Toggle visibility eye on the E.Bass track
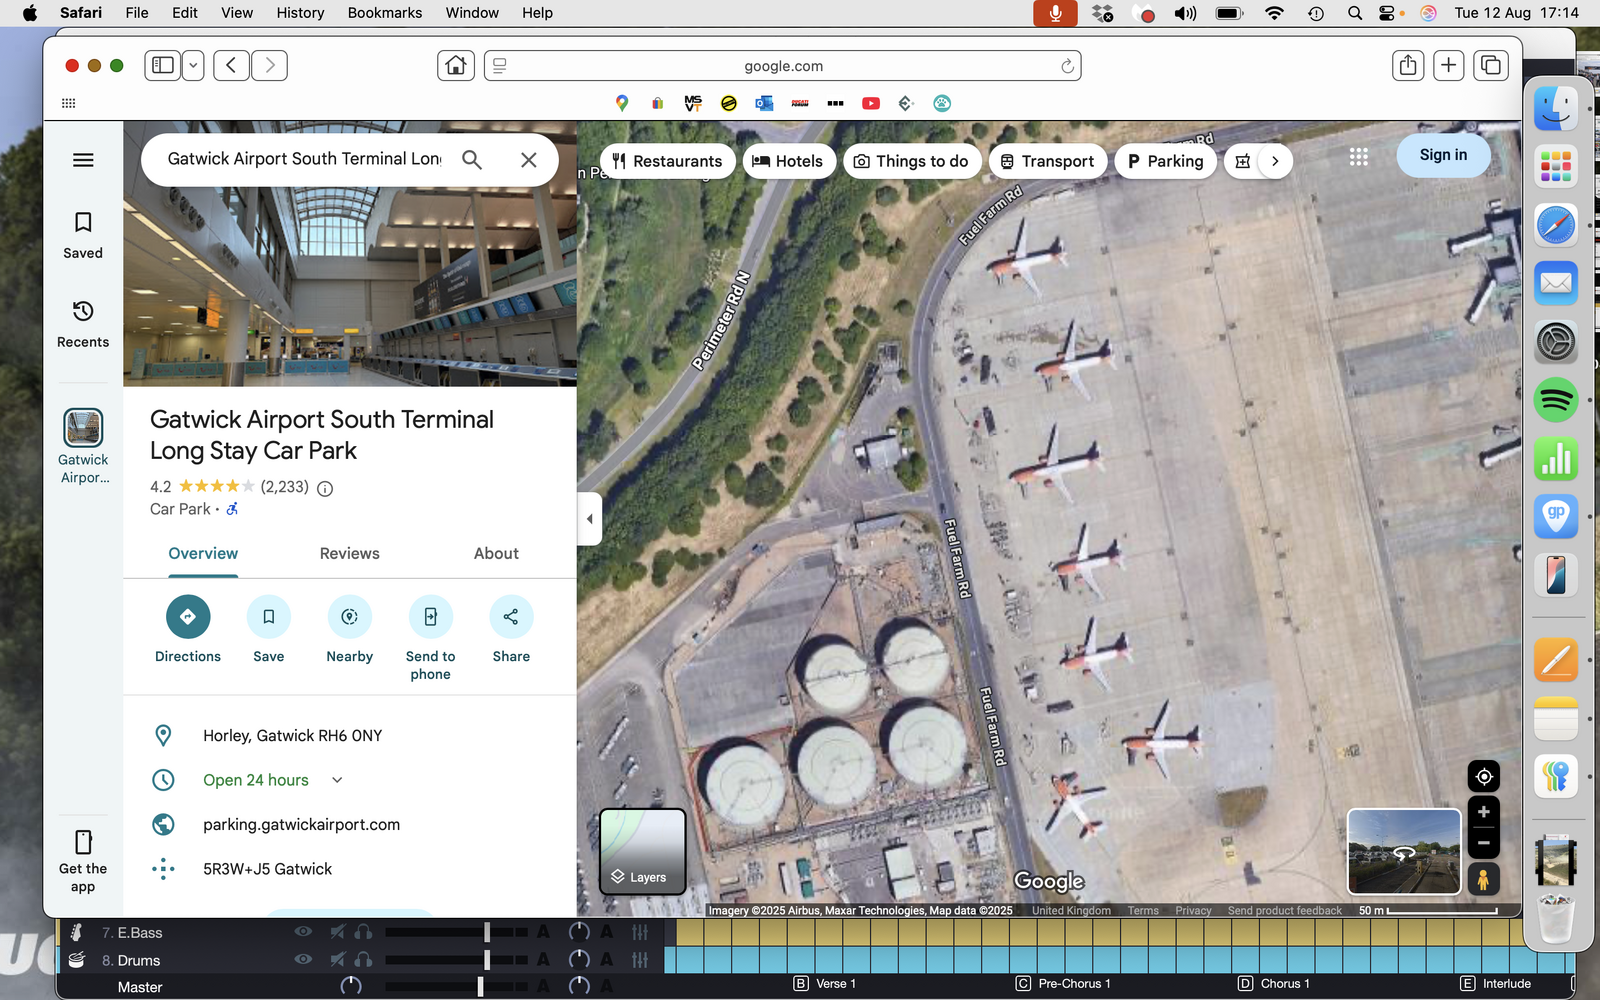 click(303, 931)
